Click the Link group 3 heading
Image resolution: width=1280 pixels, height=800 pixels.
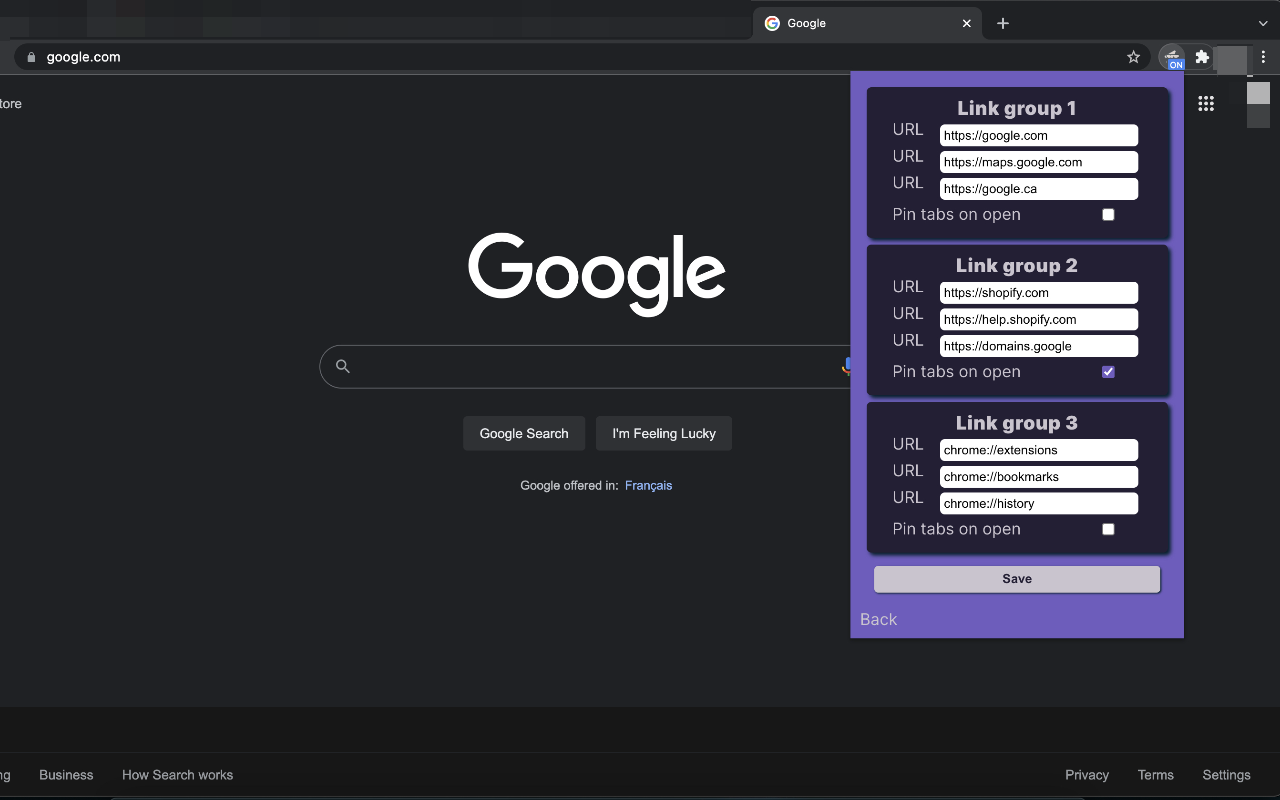(x=1017, y=422)
